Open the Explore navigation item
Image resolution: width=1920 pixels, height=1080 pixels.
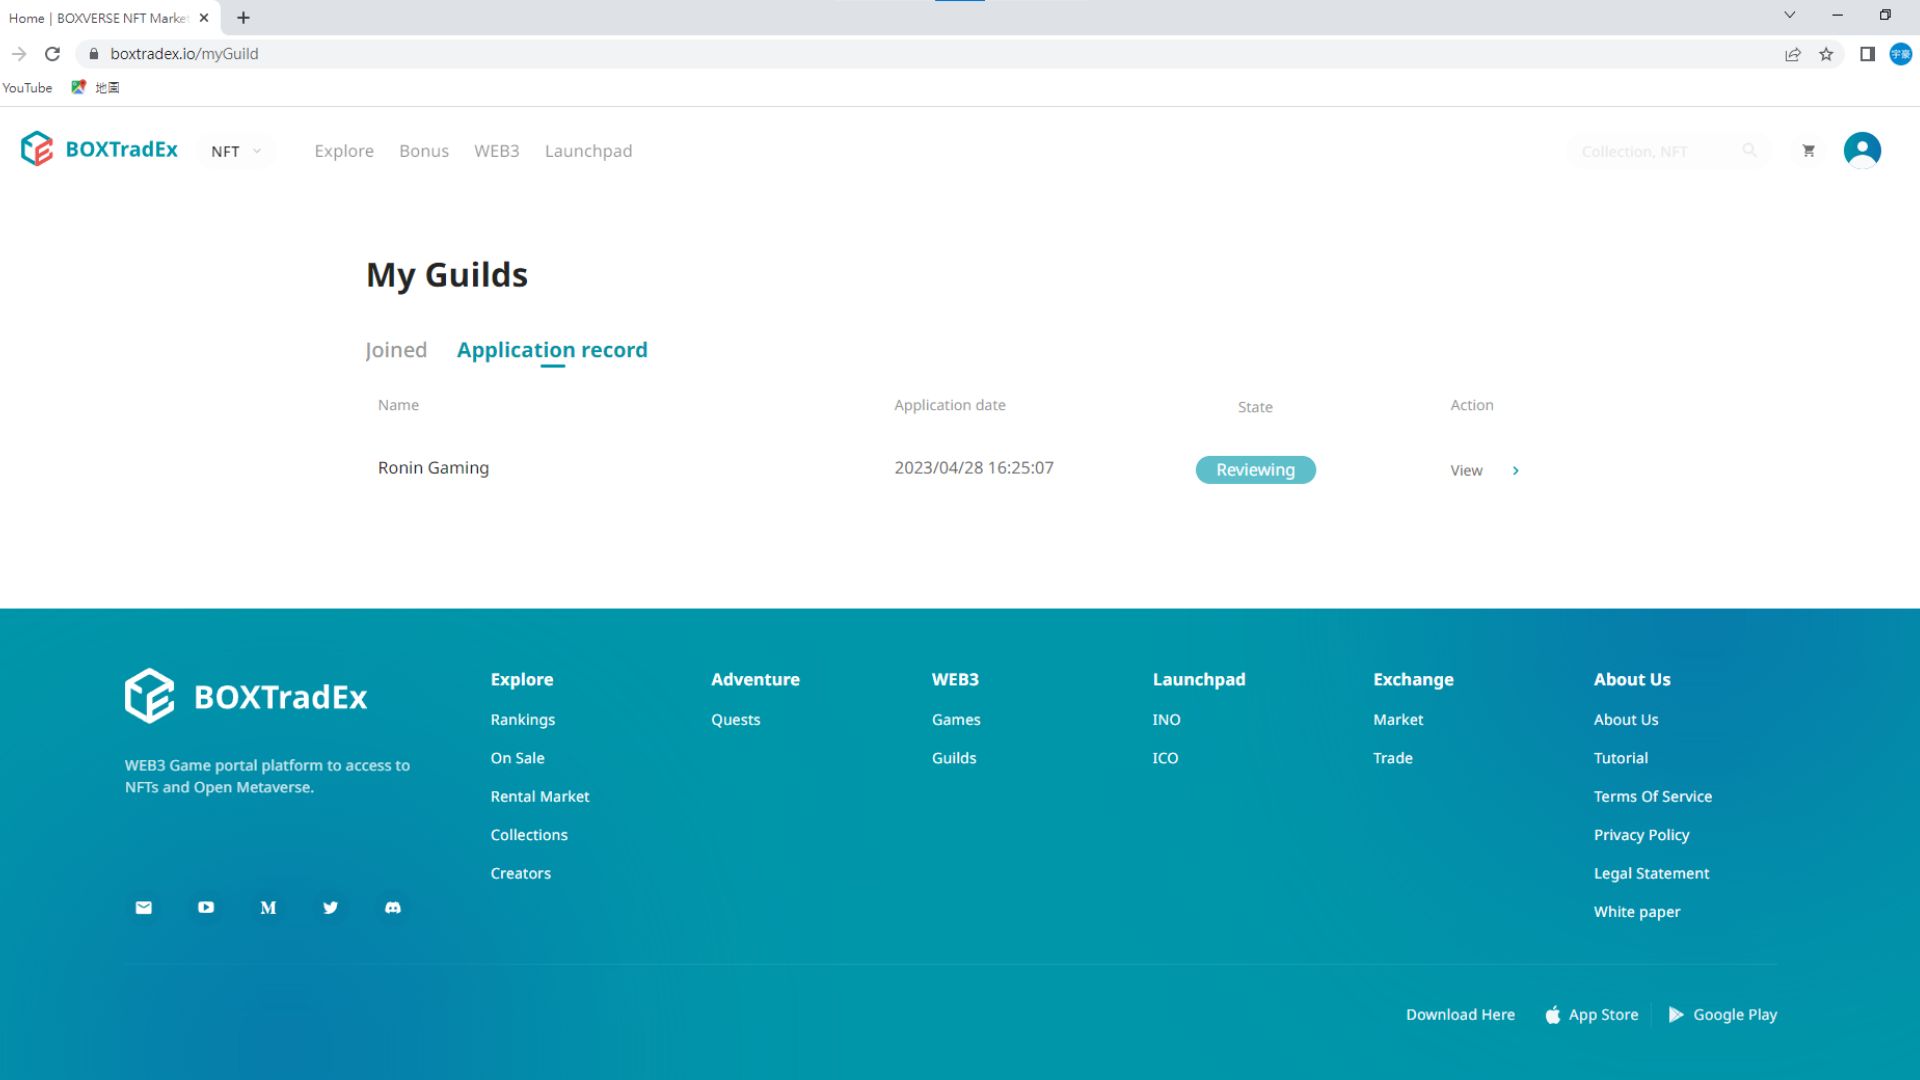pyautogui.click(x=344, y=151)
